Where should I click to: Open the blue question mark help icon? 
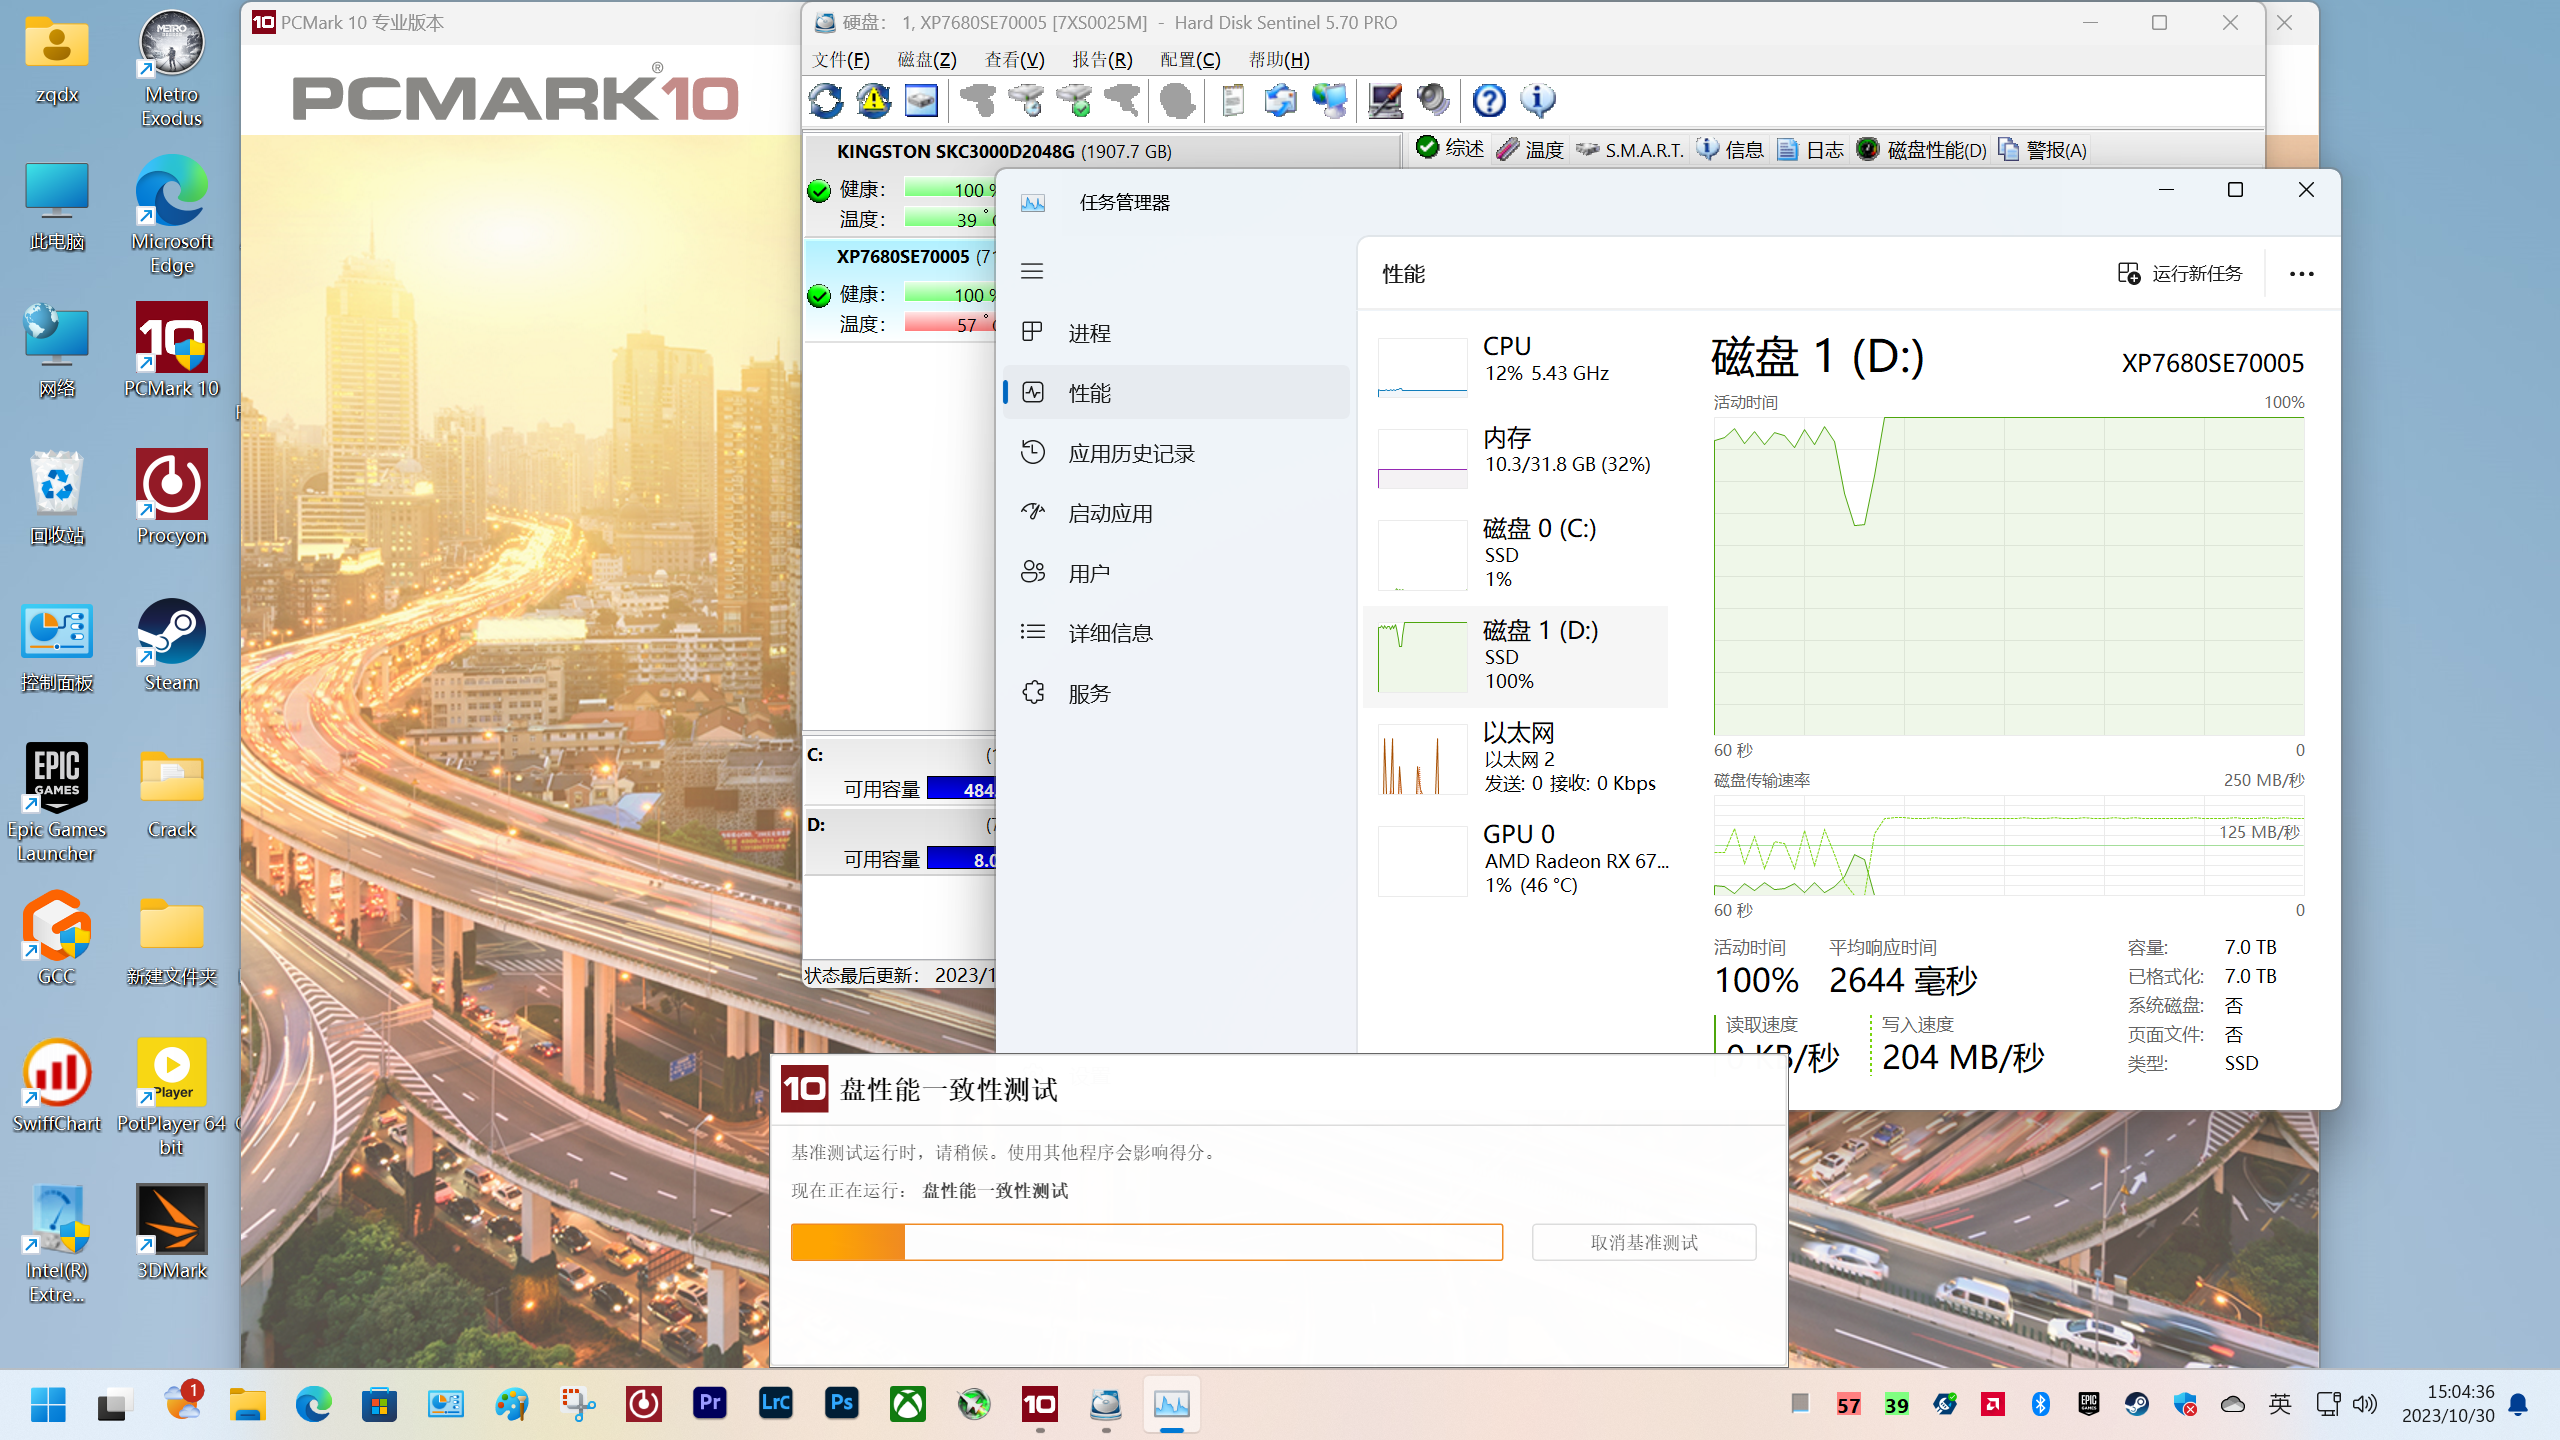pyautogui.click(x=1489, y=100)
